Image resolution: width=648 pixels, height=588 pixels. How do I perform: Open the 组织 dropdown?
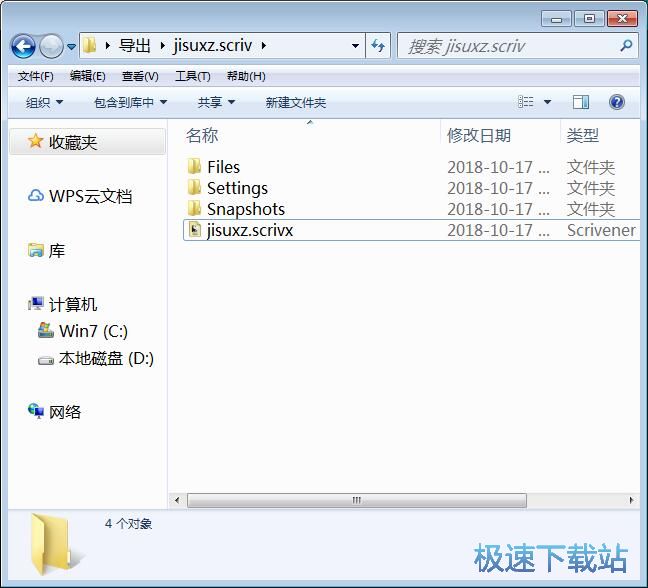(44, 102)
